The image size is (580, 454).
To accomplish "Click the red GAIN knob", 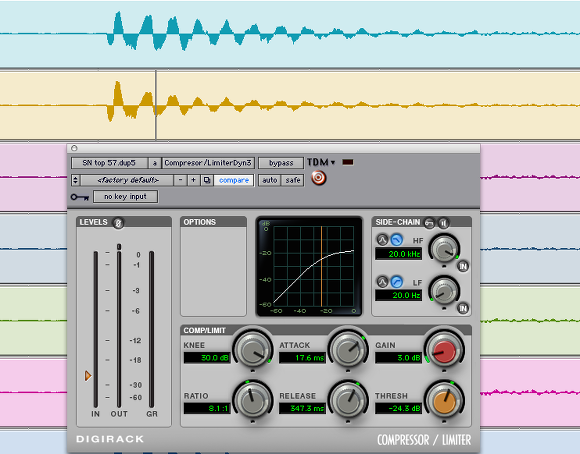I will click(444, 350).
